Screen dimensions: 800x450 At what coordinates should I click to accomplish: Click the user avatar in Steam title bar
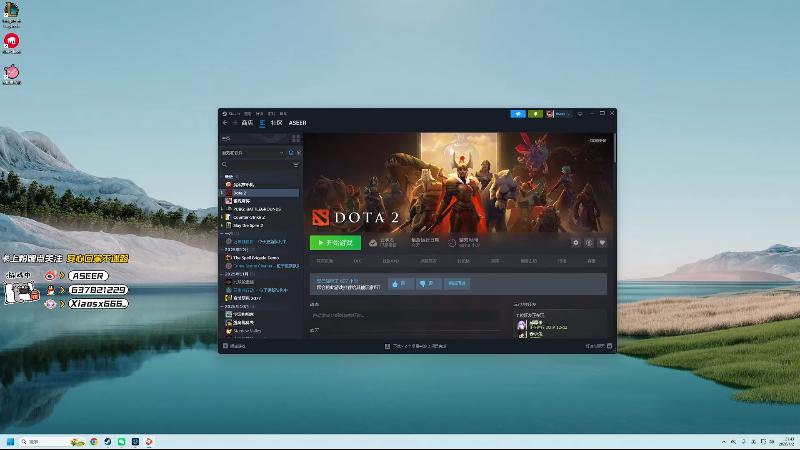(549, 114)
